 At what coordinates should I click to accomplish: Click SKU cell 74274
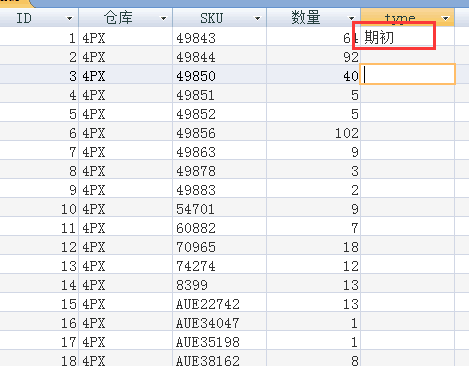click(219, 264)
